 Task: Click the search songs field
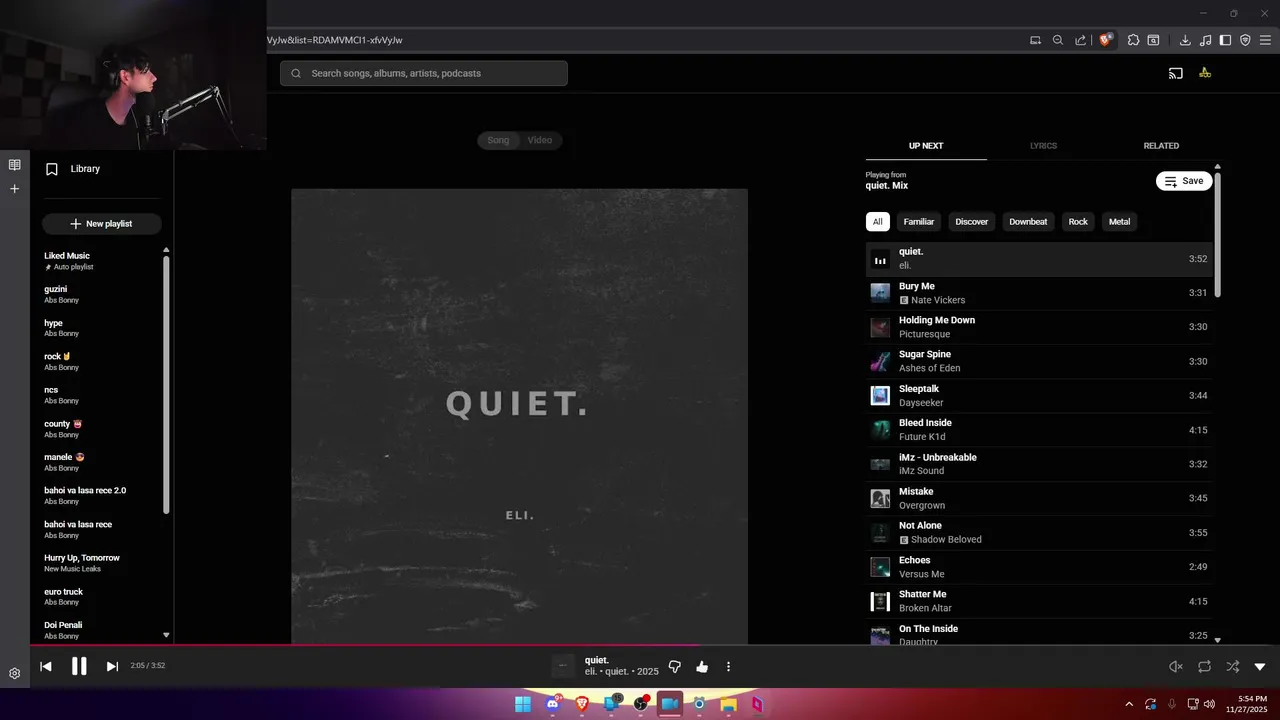tap(424, 73)
